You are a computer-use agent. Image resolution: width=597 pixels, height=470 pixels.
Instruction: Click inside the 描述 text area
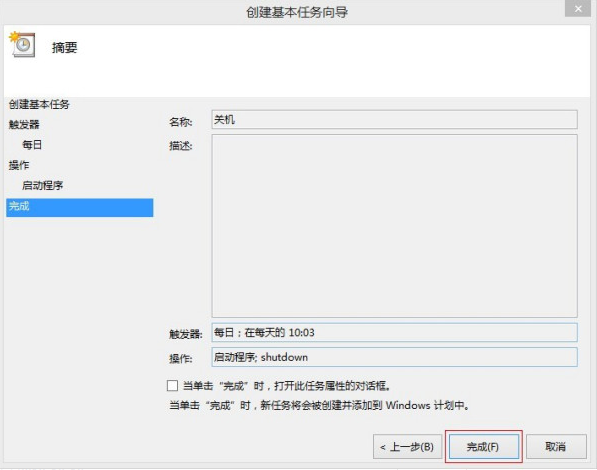pyautogui.click(x=394, y=226)
